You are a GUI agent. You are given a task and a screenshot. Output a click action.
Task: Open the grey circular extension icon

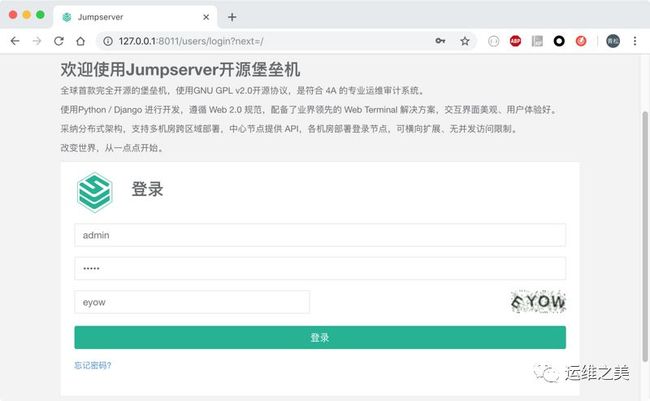coord(493,41)
